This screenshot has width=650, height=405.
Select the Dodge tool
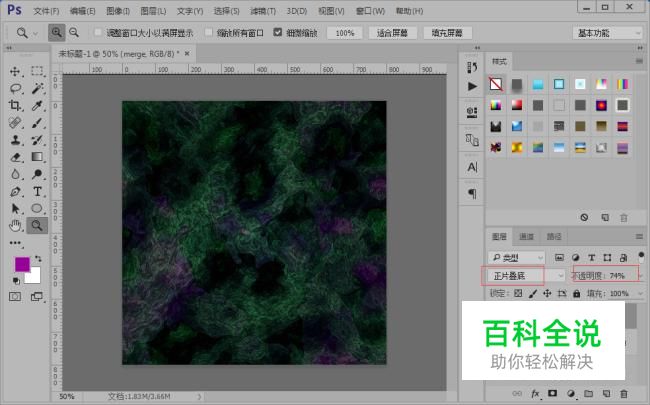point(37,174)
